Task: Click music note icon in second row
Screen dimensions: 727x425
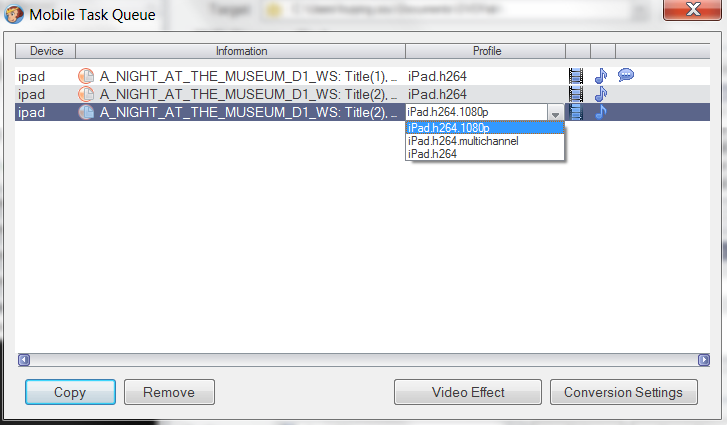Action: coord(601,94)
